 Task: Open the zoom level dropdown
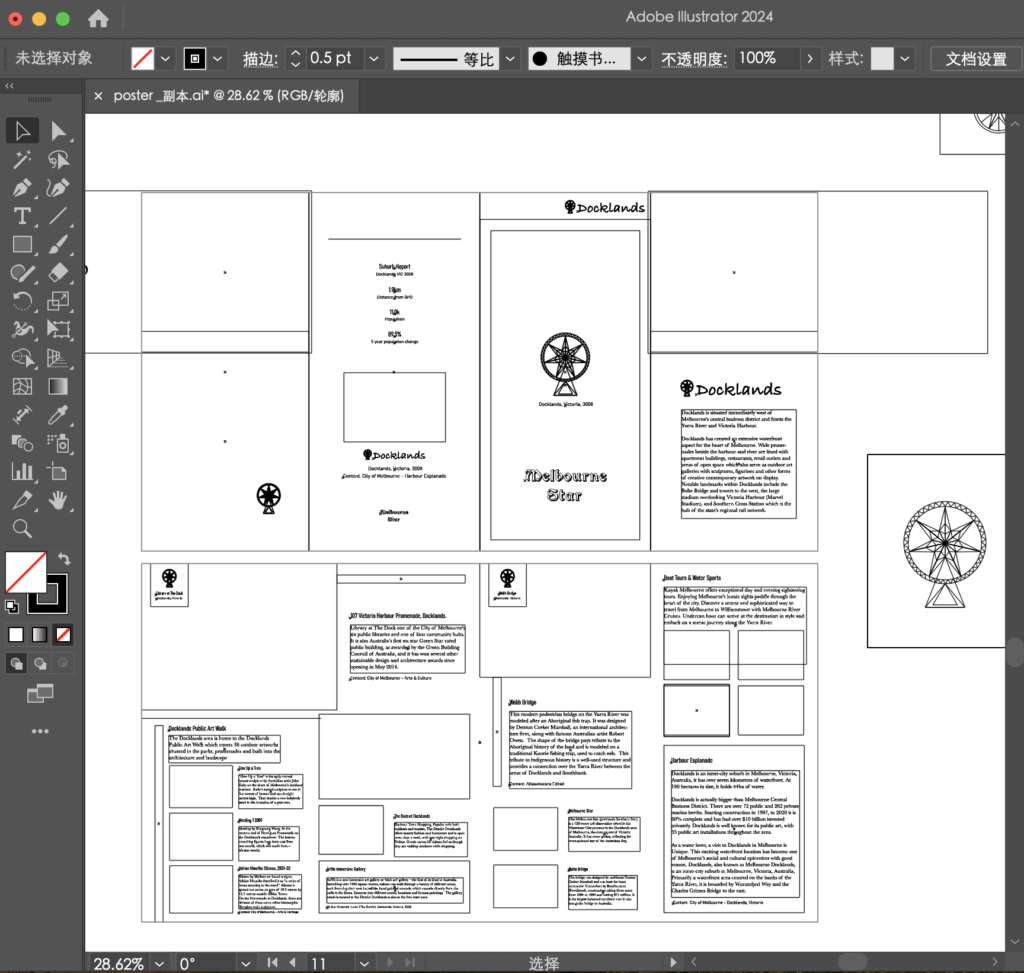[159, 963]
